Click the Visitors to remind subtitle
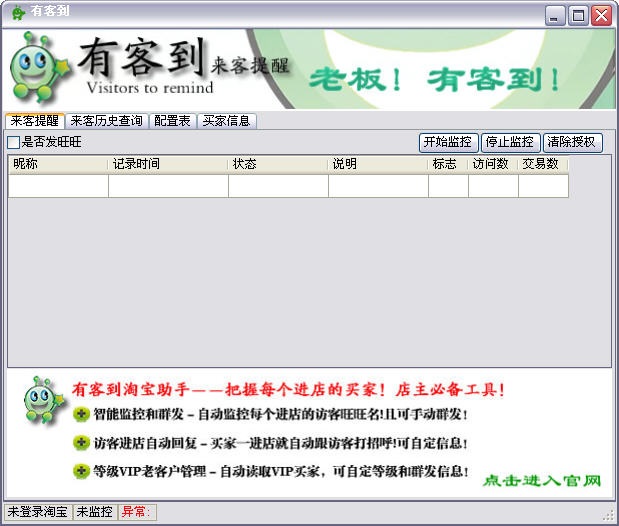The image size is (619, 526). point(150,87)
